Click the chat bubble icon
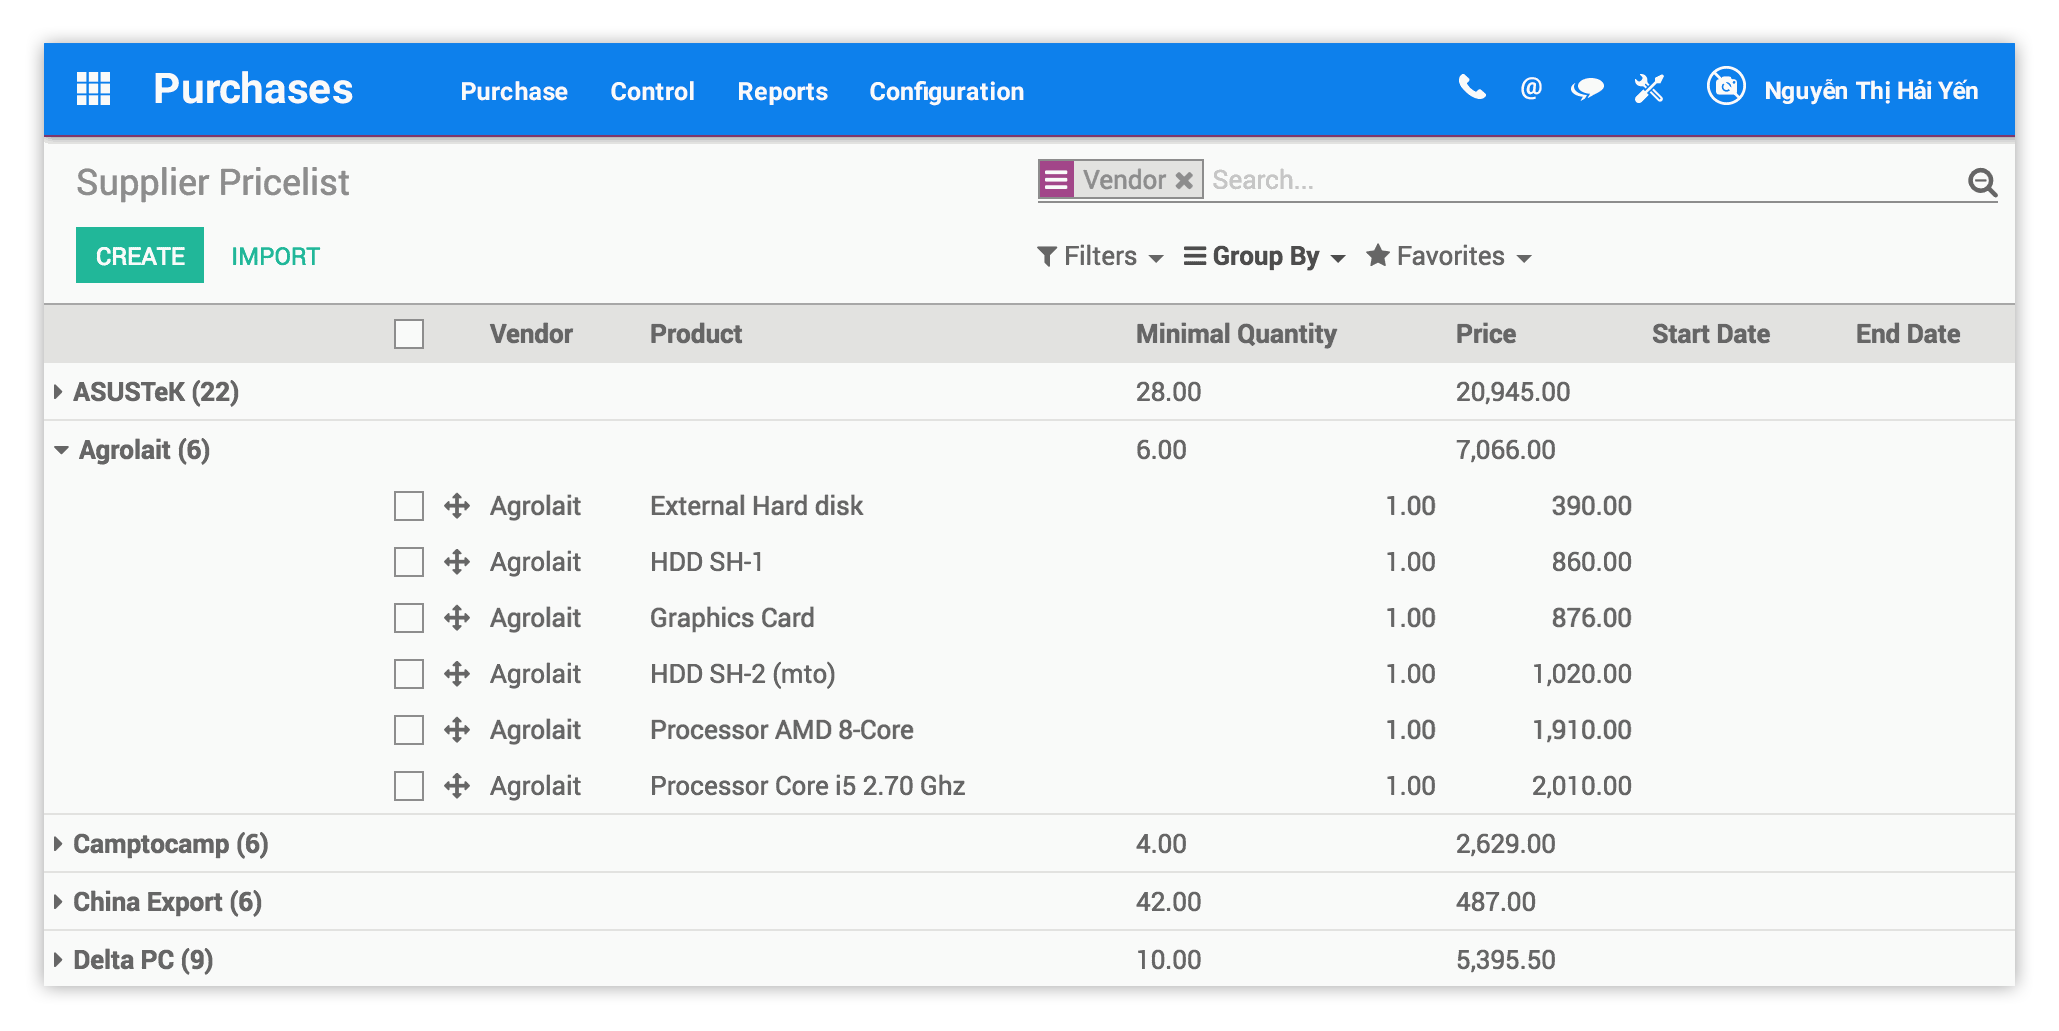 coord(1587,89)
